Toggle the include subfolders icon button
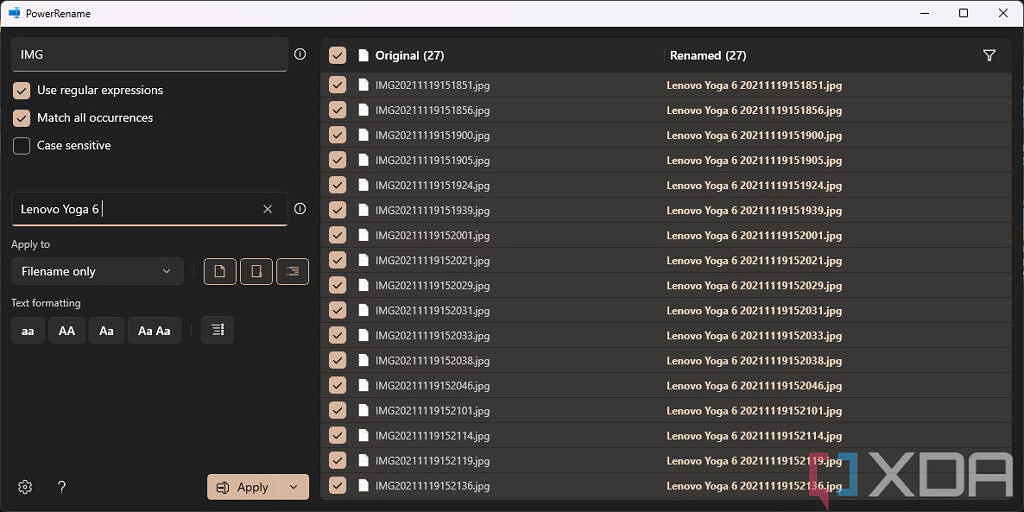The width and height of the screenshot is (1024, 512). click(292, 271)
